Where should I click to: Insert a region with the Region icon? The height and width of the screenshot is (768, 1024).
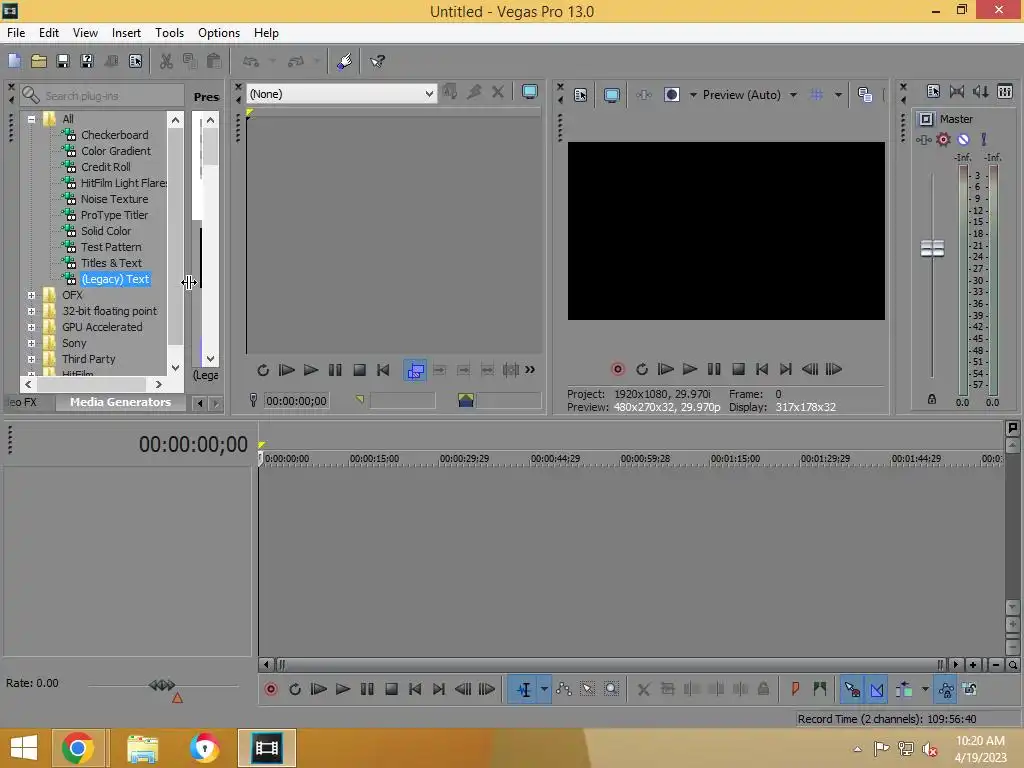(x=820, y=689)
